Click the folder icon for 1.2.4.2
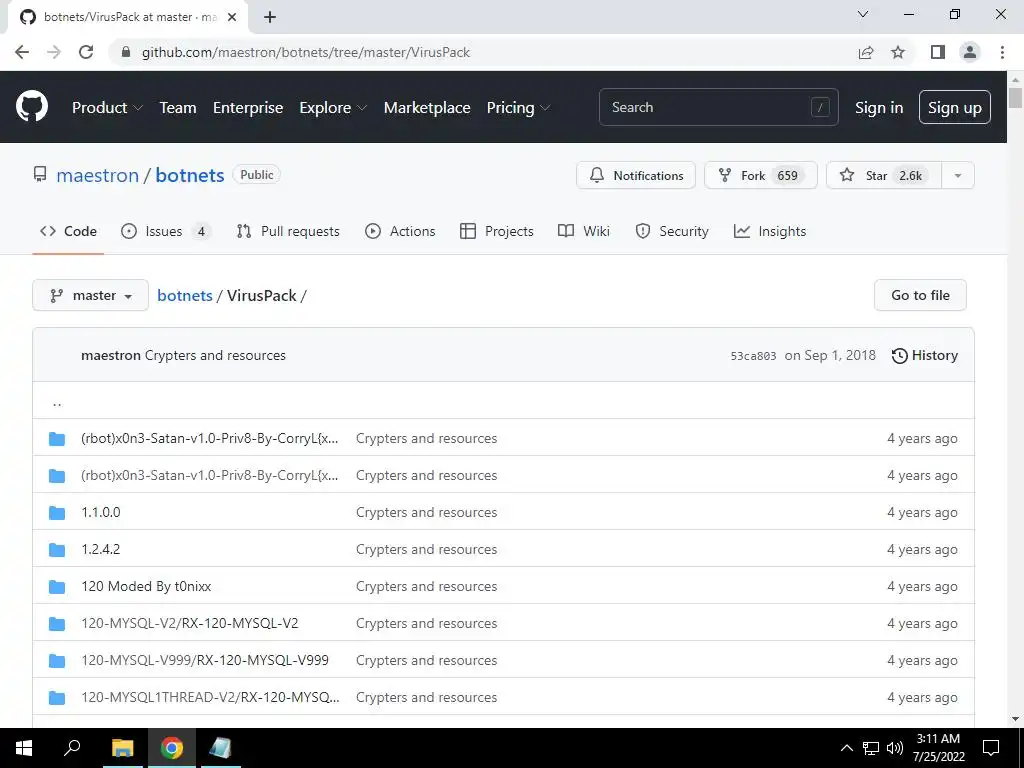1024x768 pixels. click(57, 550)
